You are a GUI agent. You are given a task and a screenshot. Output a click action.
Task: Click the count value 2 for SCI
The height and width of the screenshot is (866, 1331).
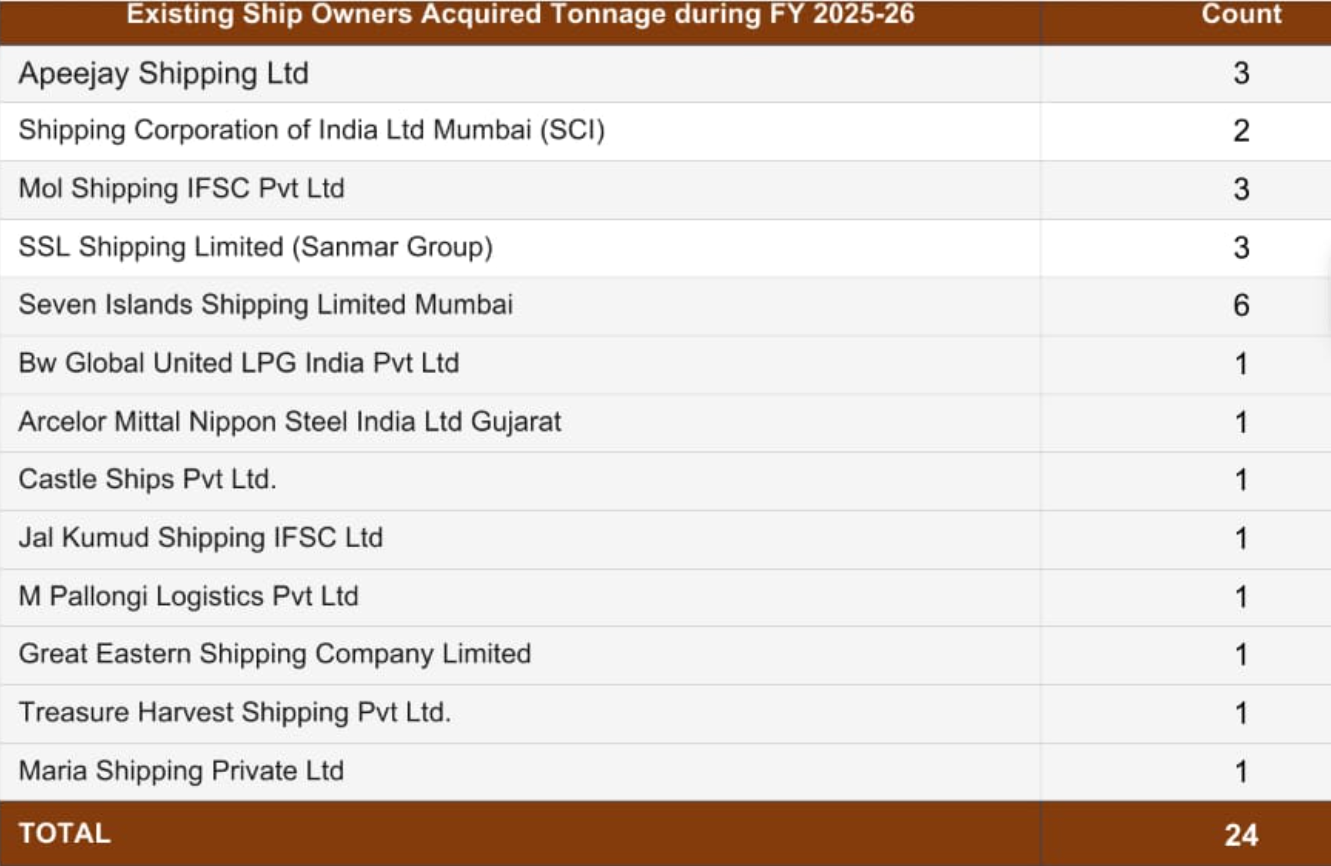[1241, 131]
